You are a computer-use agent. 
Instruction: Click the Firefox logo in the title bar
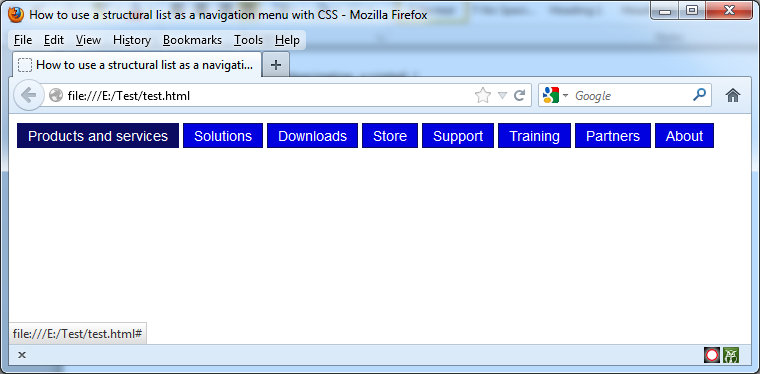[x=16, y=15]
